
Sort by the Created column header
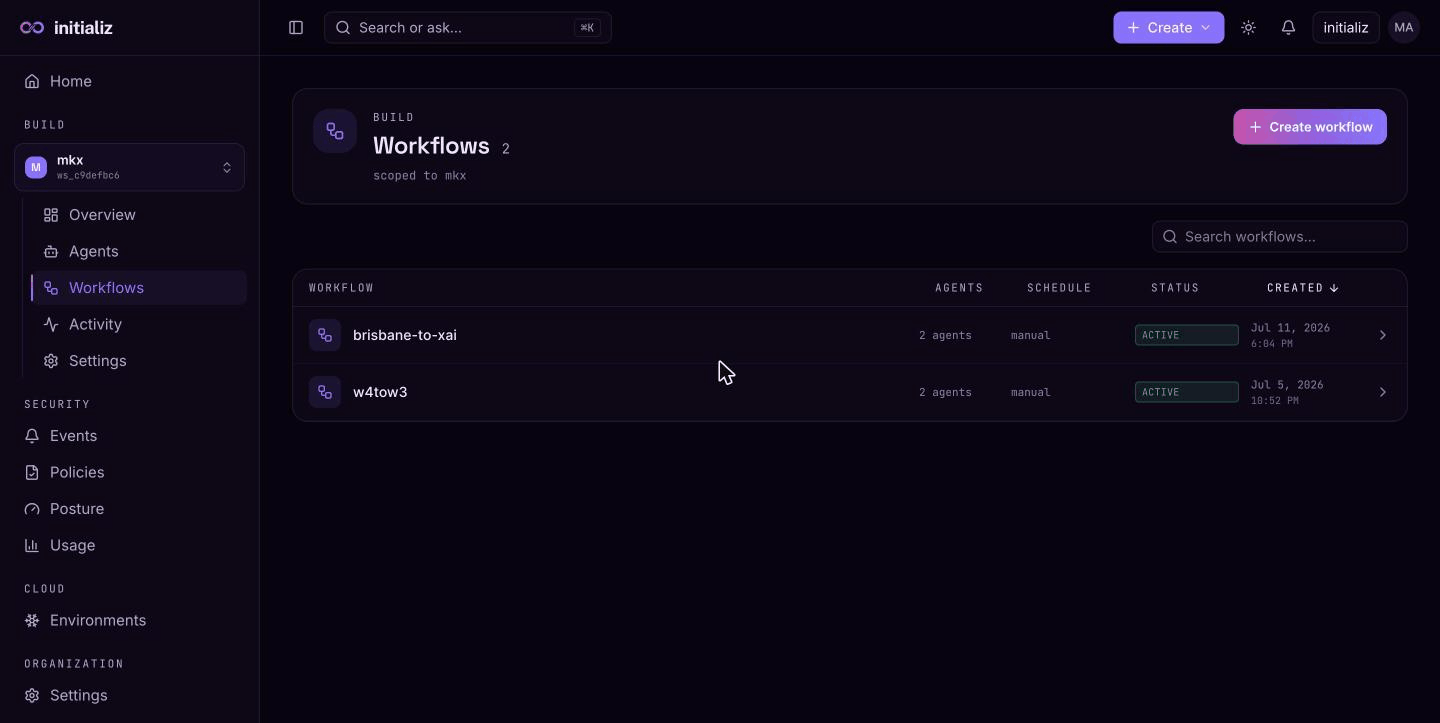point(1303,288)
